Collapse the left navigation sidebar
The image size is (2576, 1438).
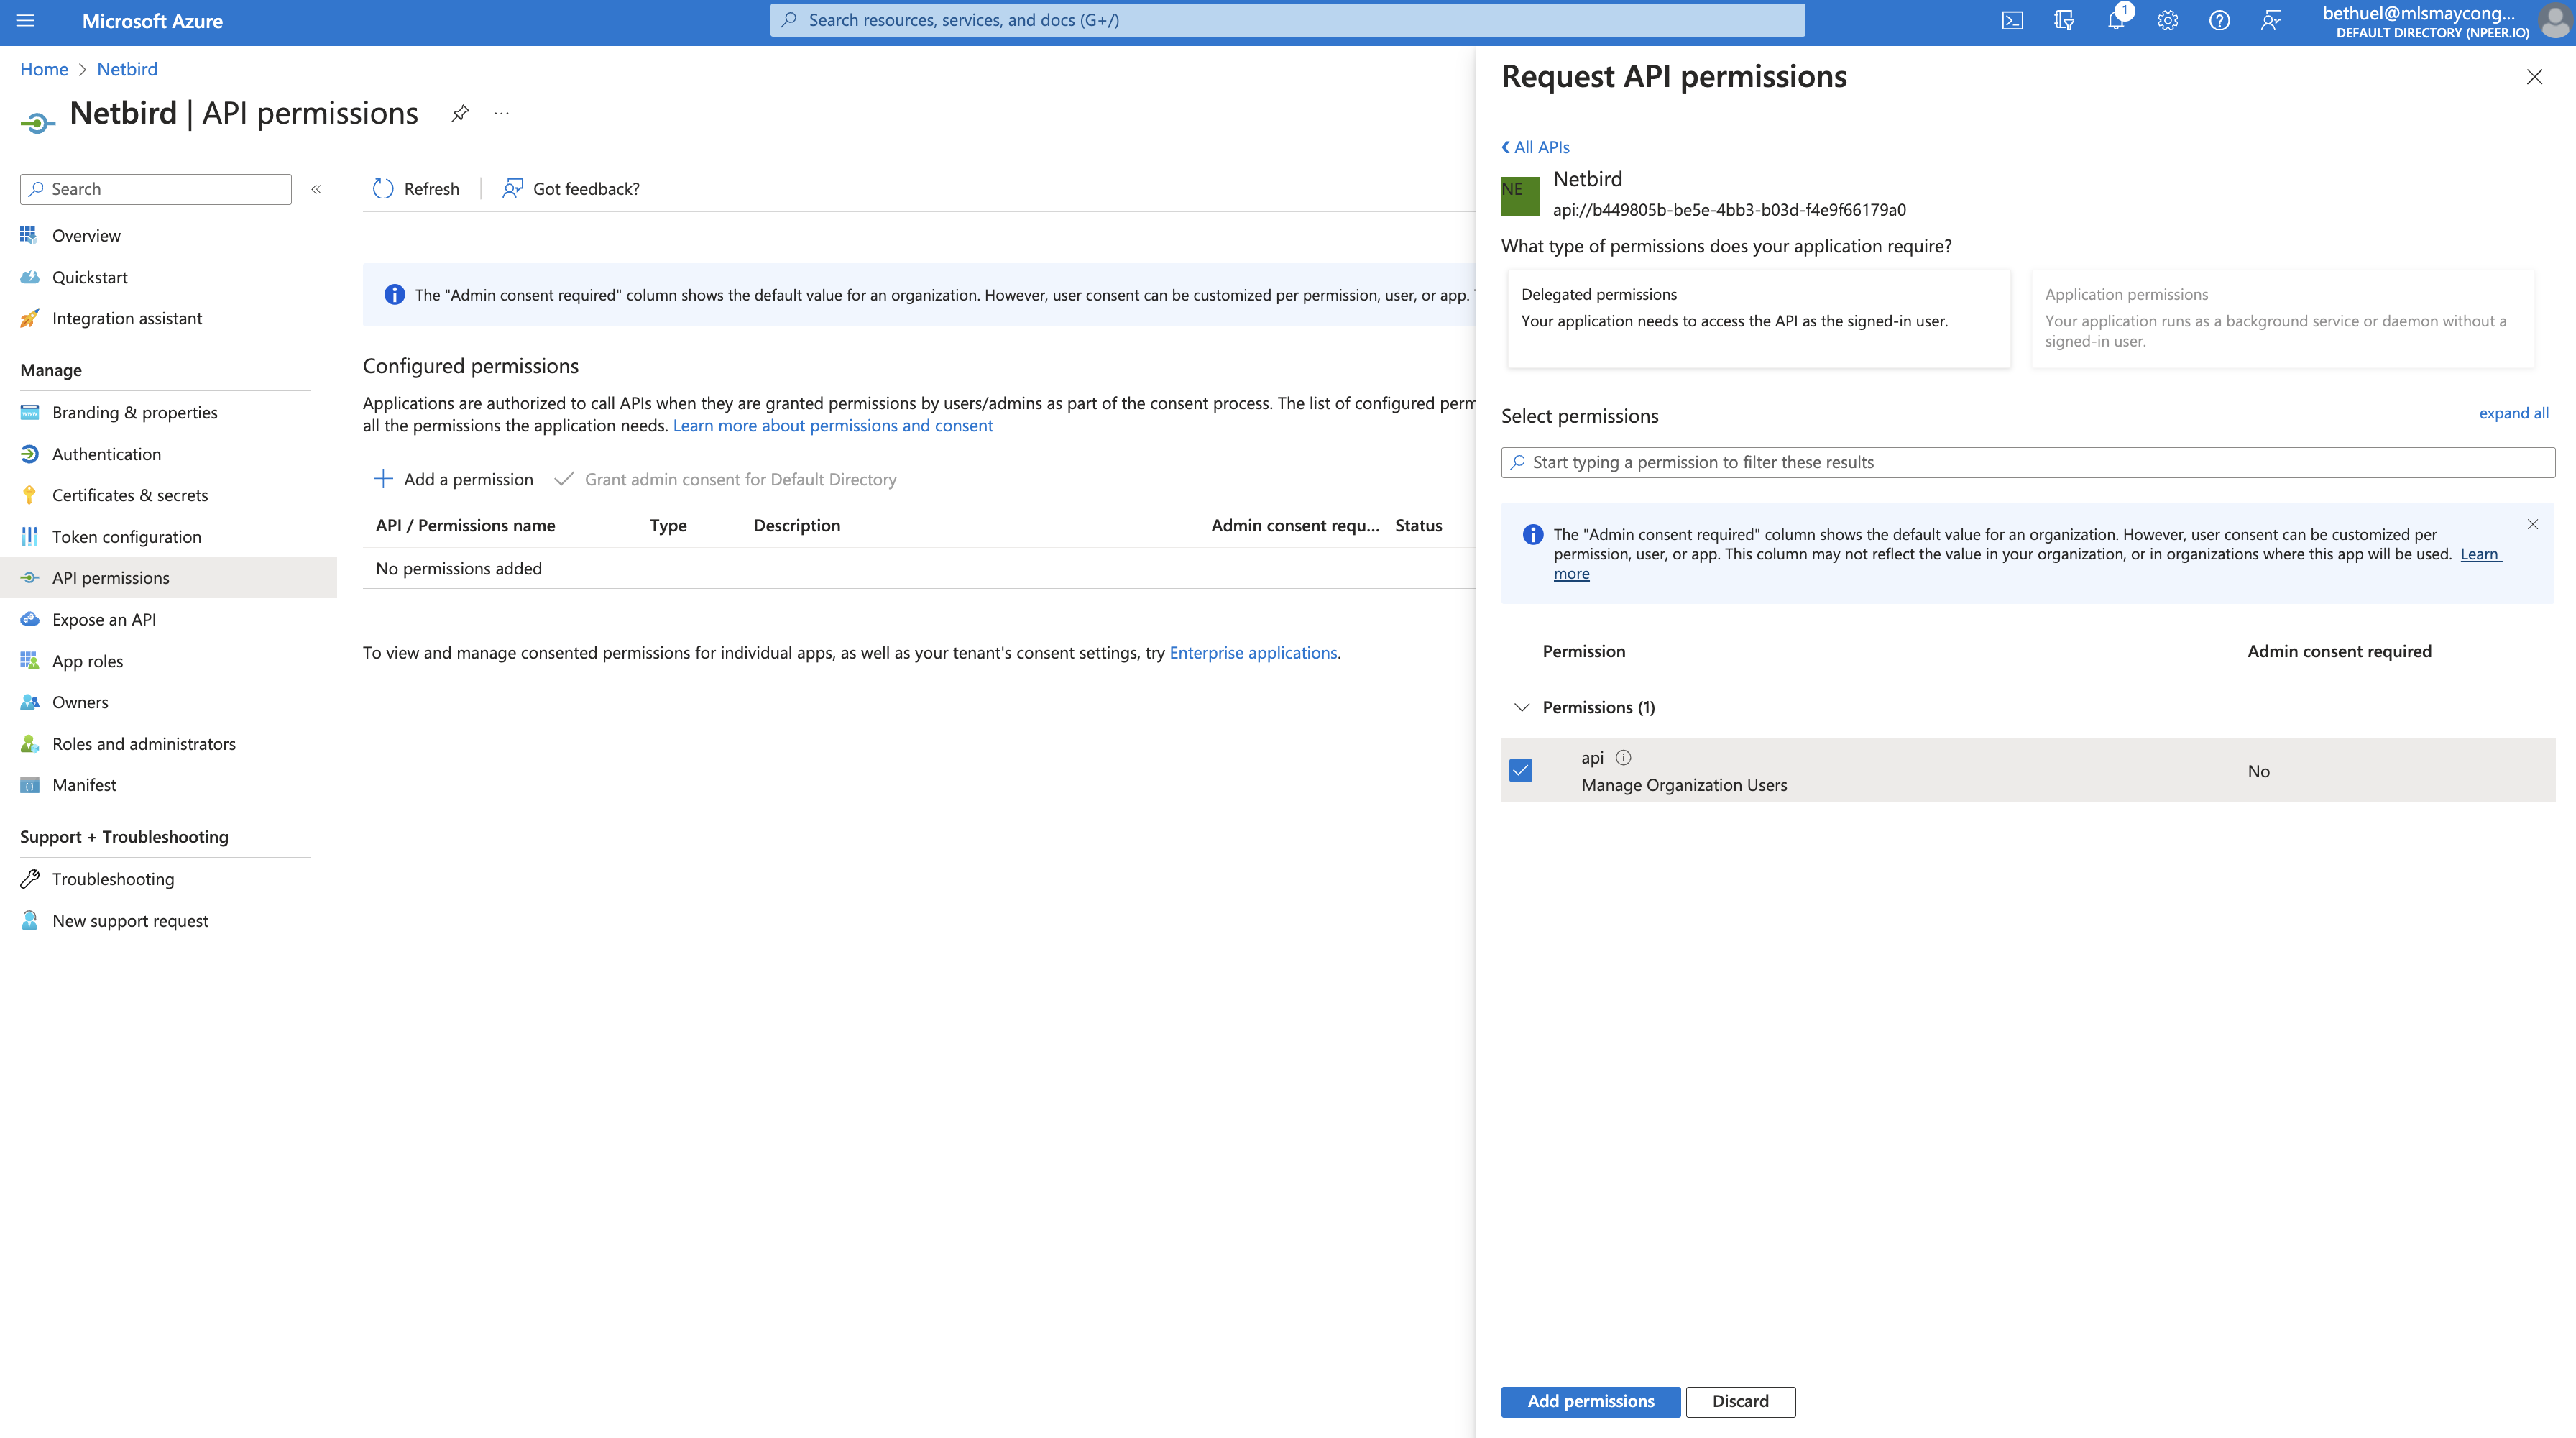tap(316, 189)
